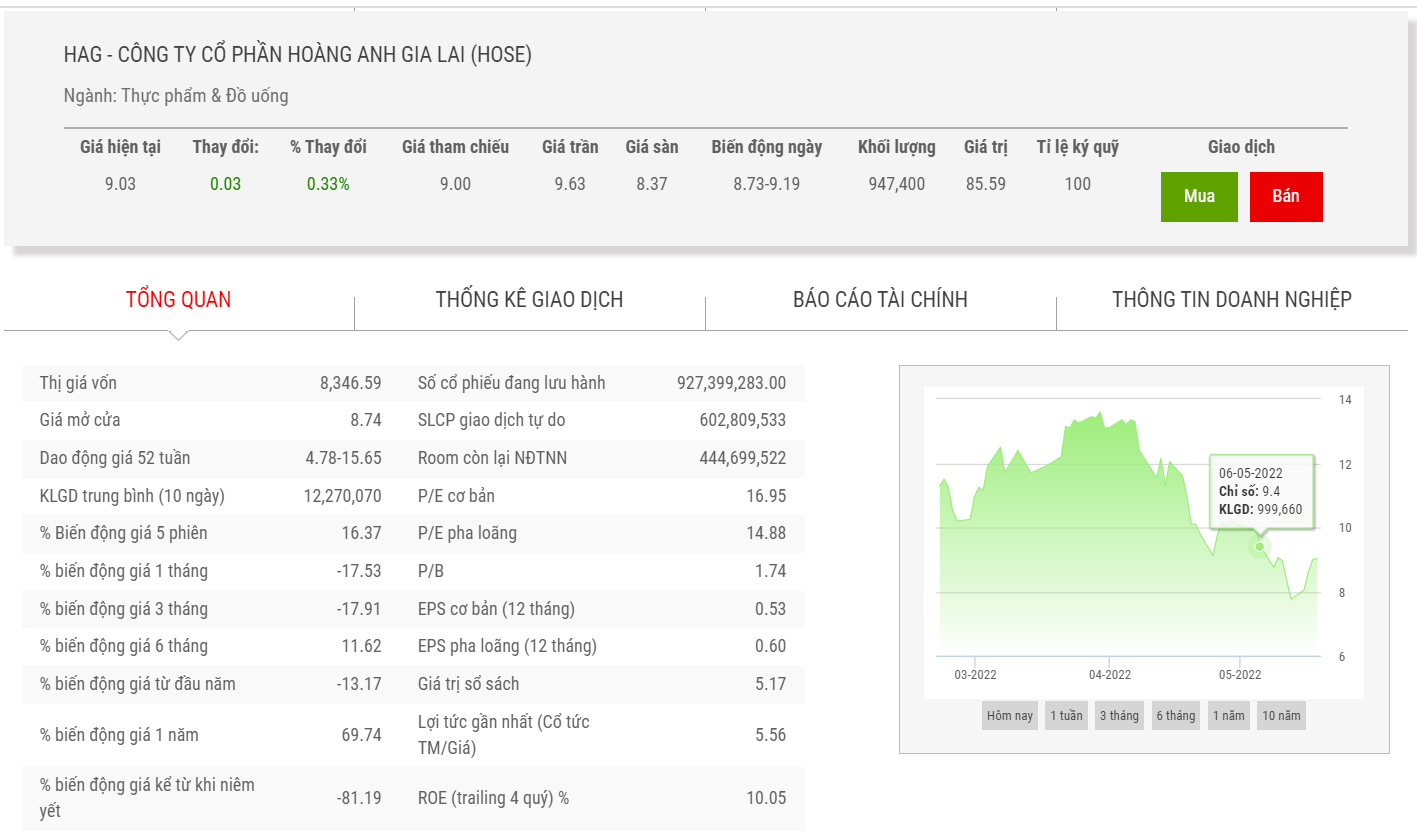Show the 1 năm price chart
Image resolution: width=1417 pixels, height=837 pixels.
tap(1228, 716)
